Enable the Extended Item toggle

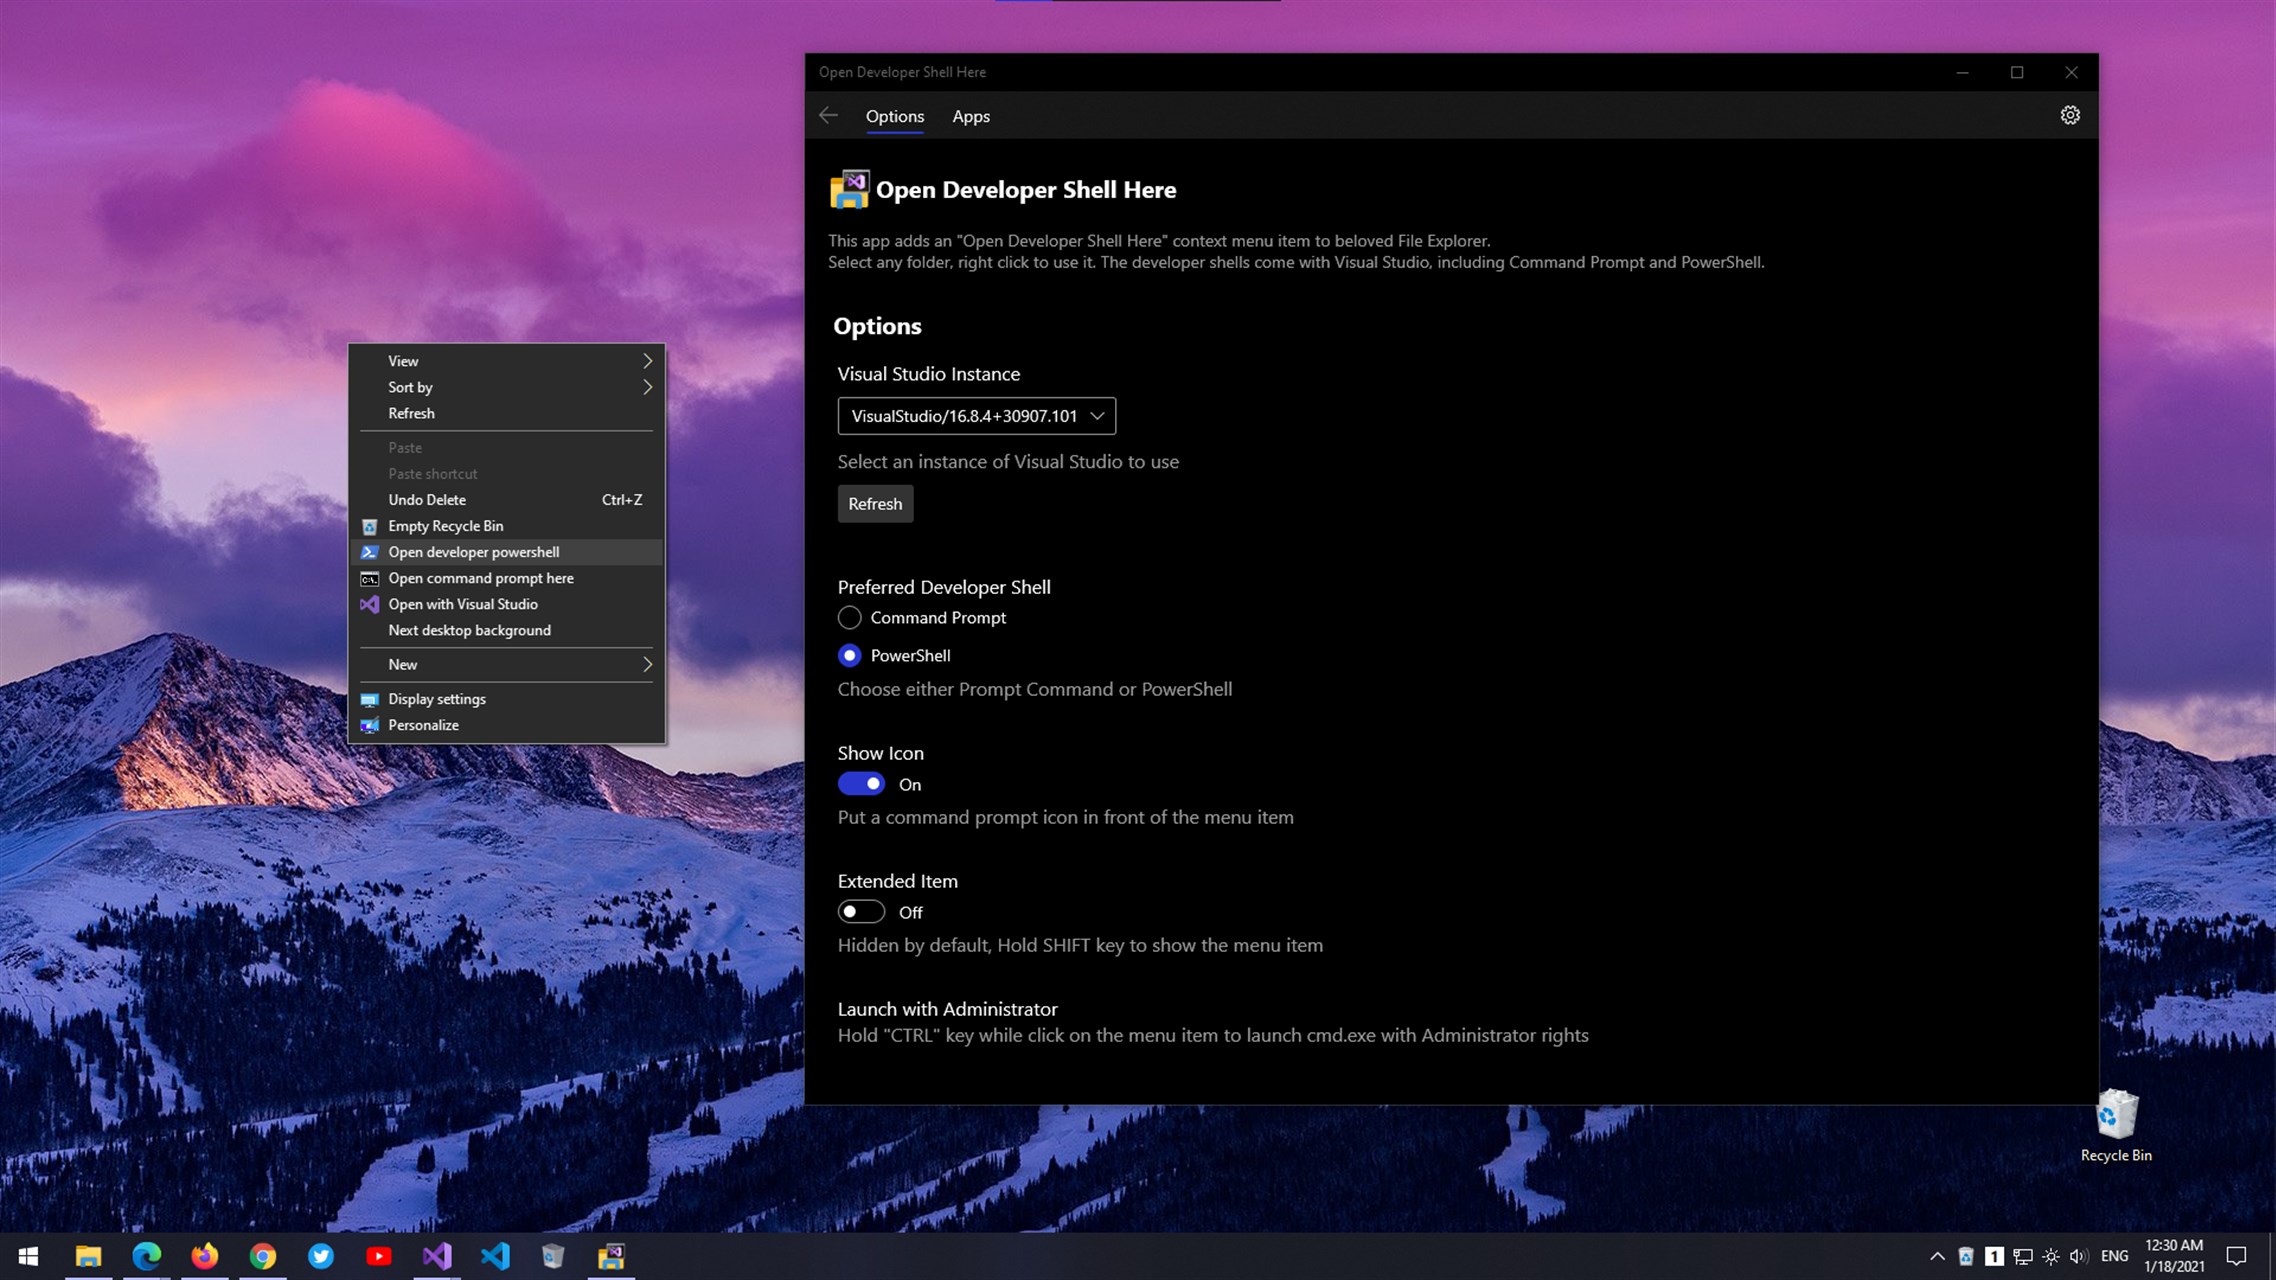click(861, 912)
